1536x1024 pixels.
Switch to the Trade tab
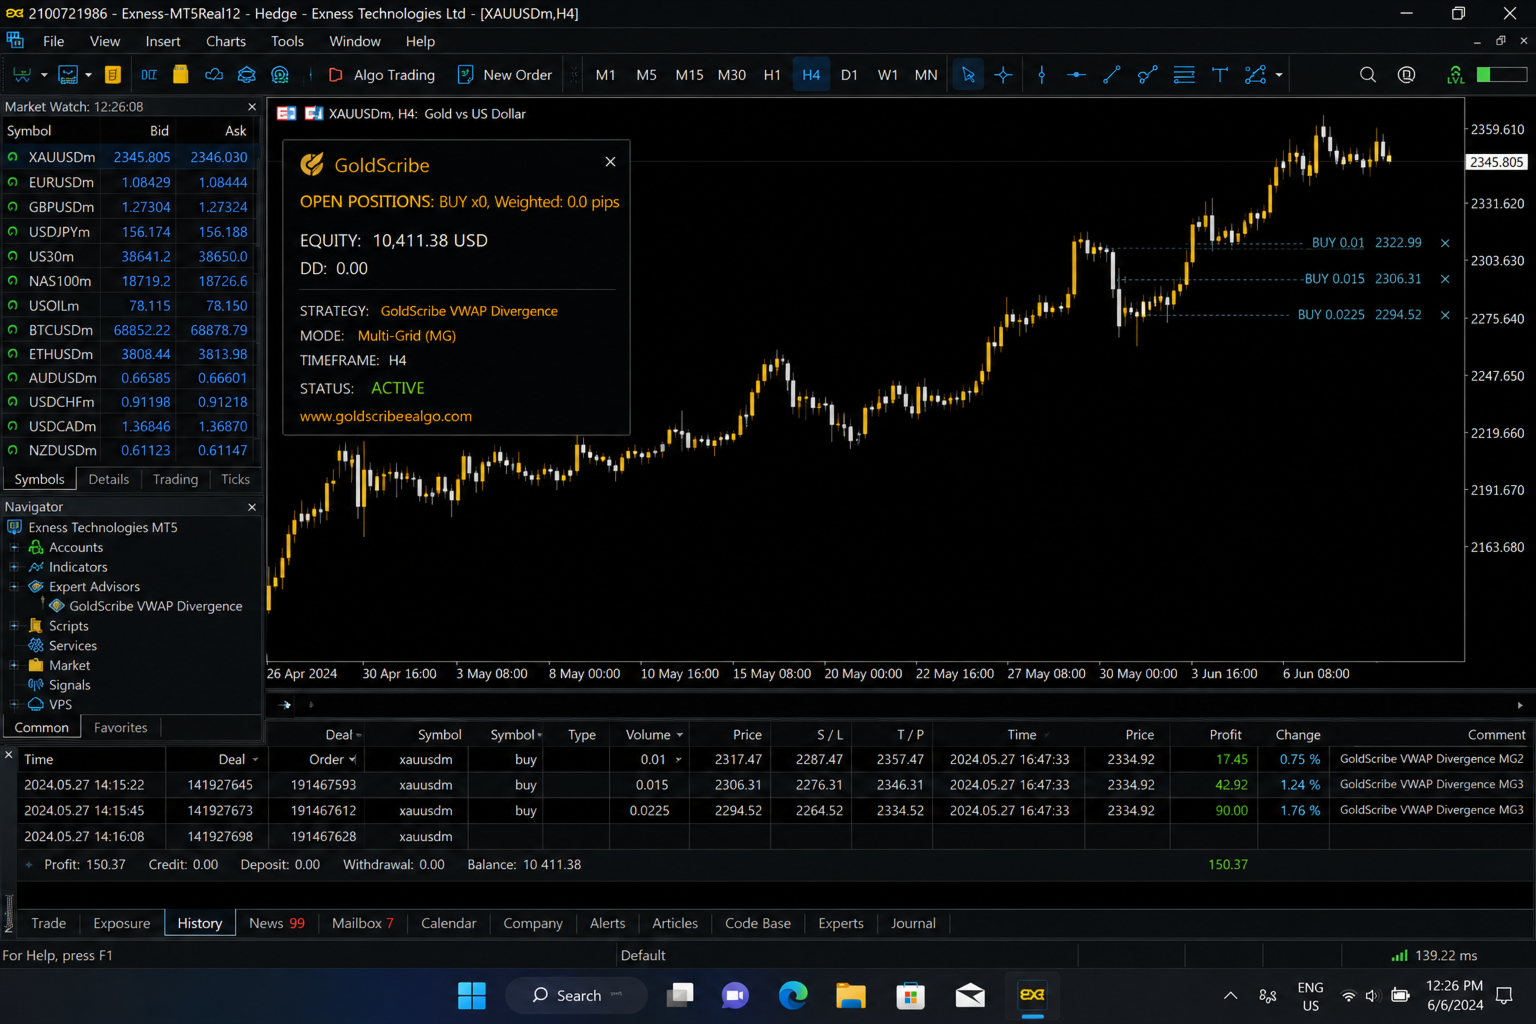click(x=48, y=923)
